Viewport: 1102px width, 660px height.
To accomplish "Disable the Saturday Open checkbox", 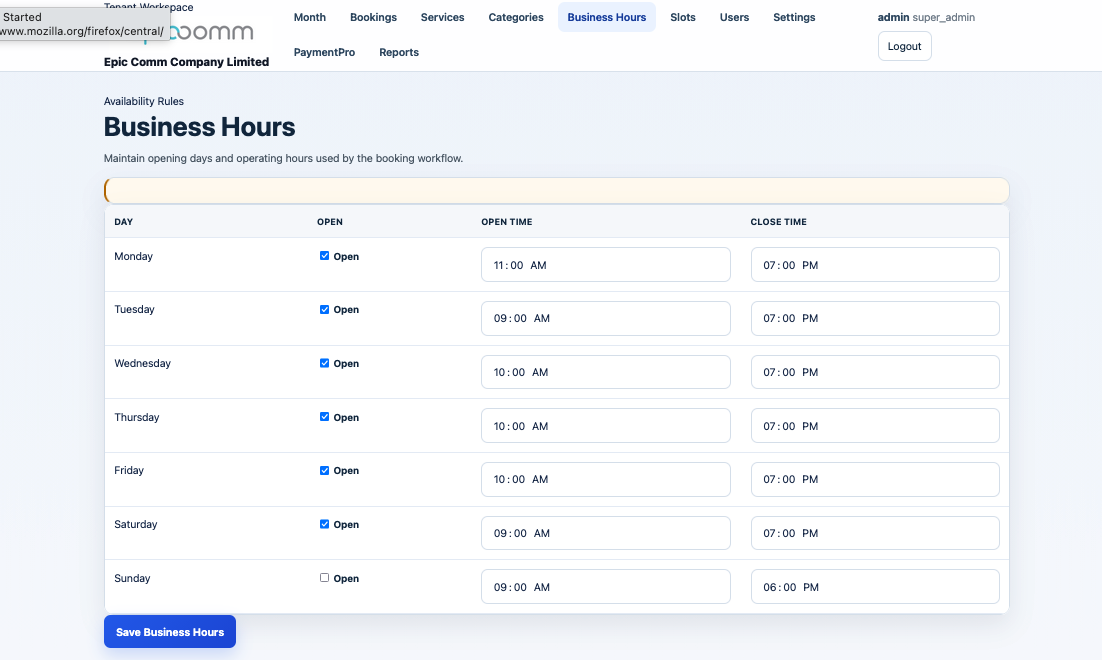I will pyautogui.click(x=324, y=524).
